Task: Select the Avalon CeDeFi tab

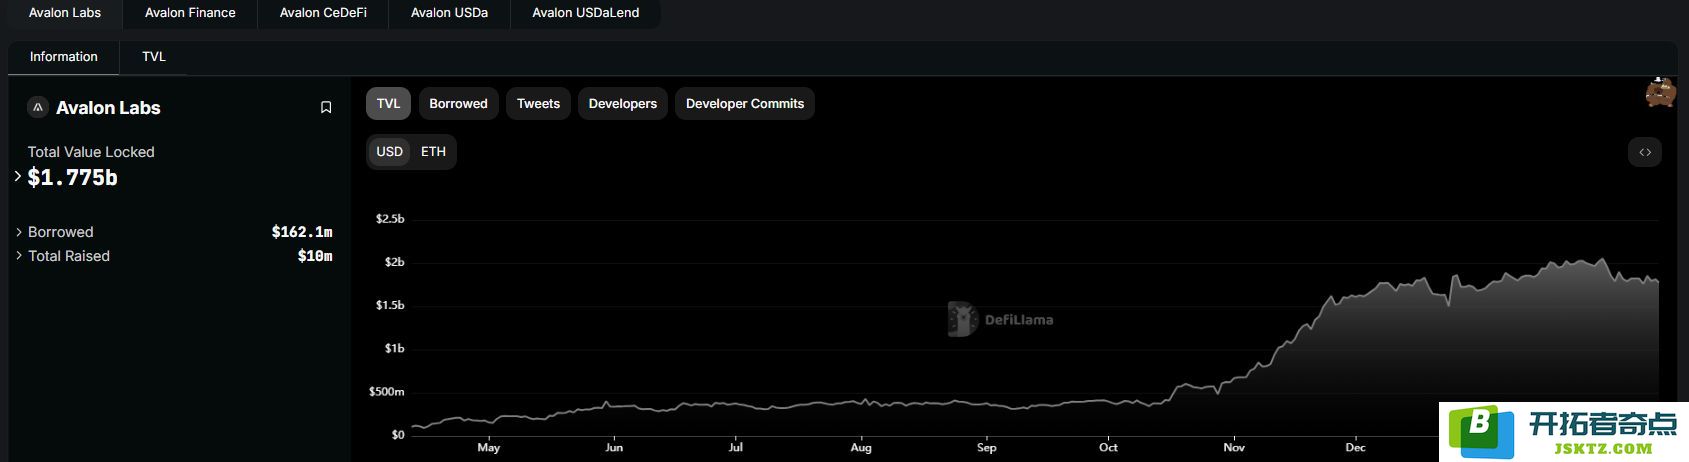Action: click(x=323, y=13)
